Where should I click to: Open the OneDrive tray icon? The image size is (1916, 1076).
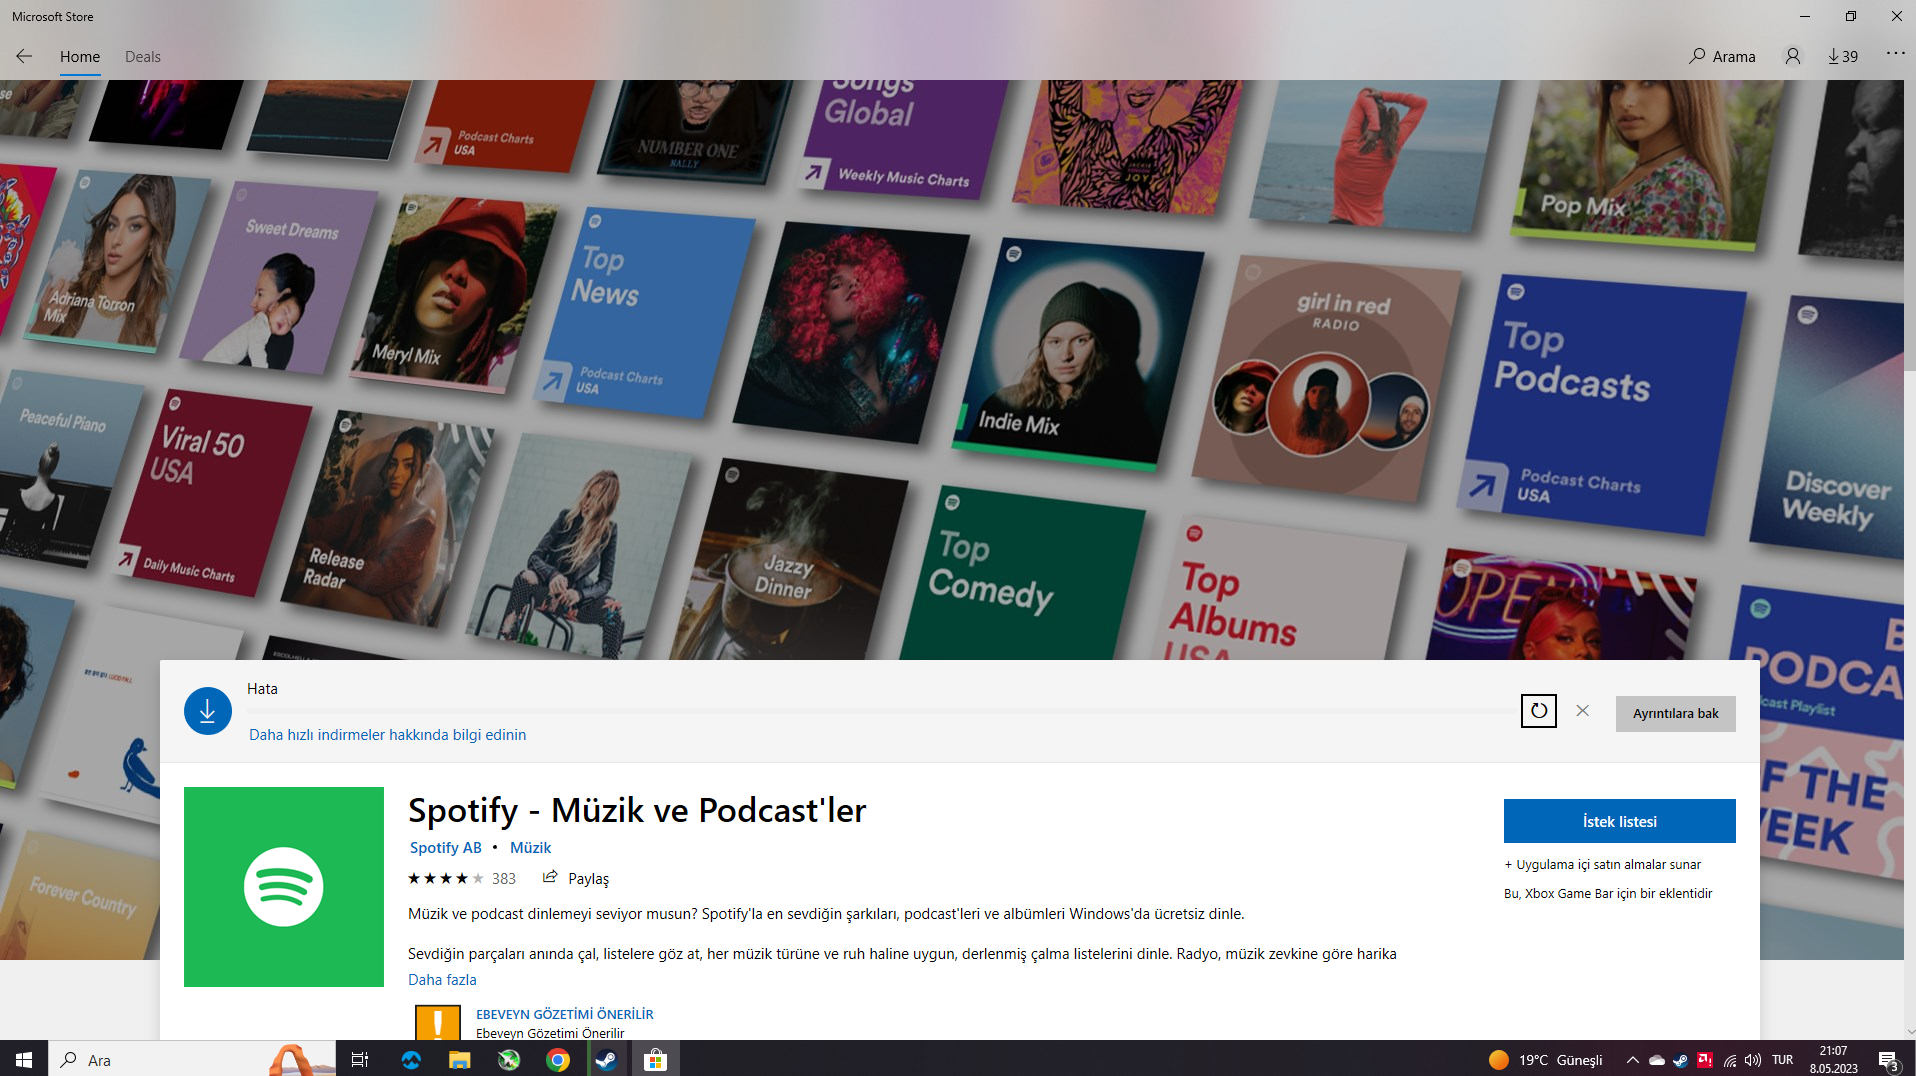[x=1657, y=1060]
